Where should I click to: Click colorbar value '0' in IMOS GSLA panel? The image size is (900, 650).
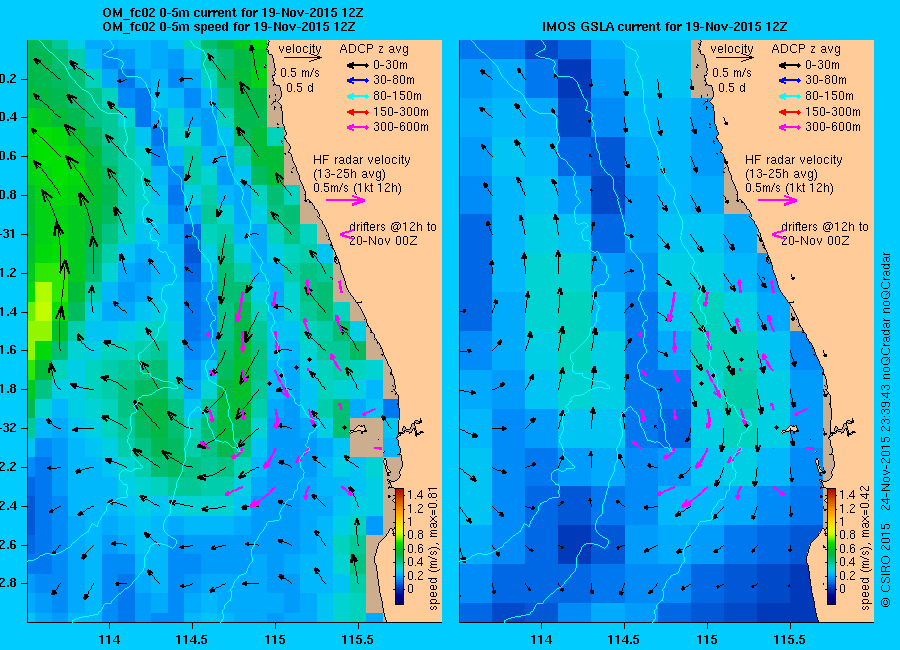842,589
